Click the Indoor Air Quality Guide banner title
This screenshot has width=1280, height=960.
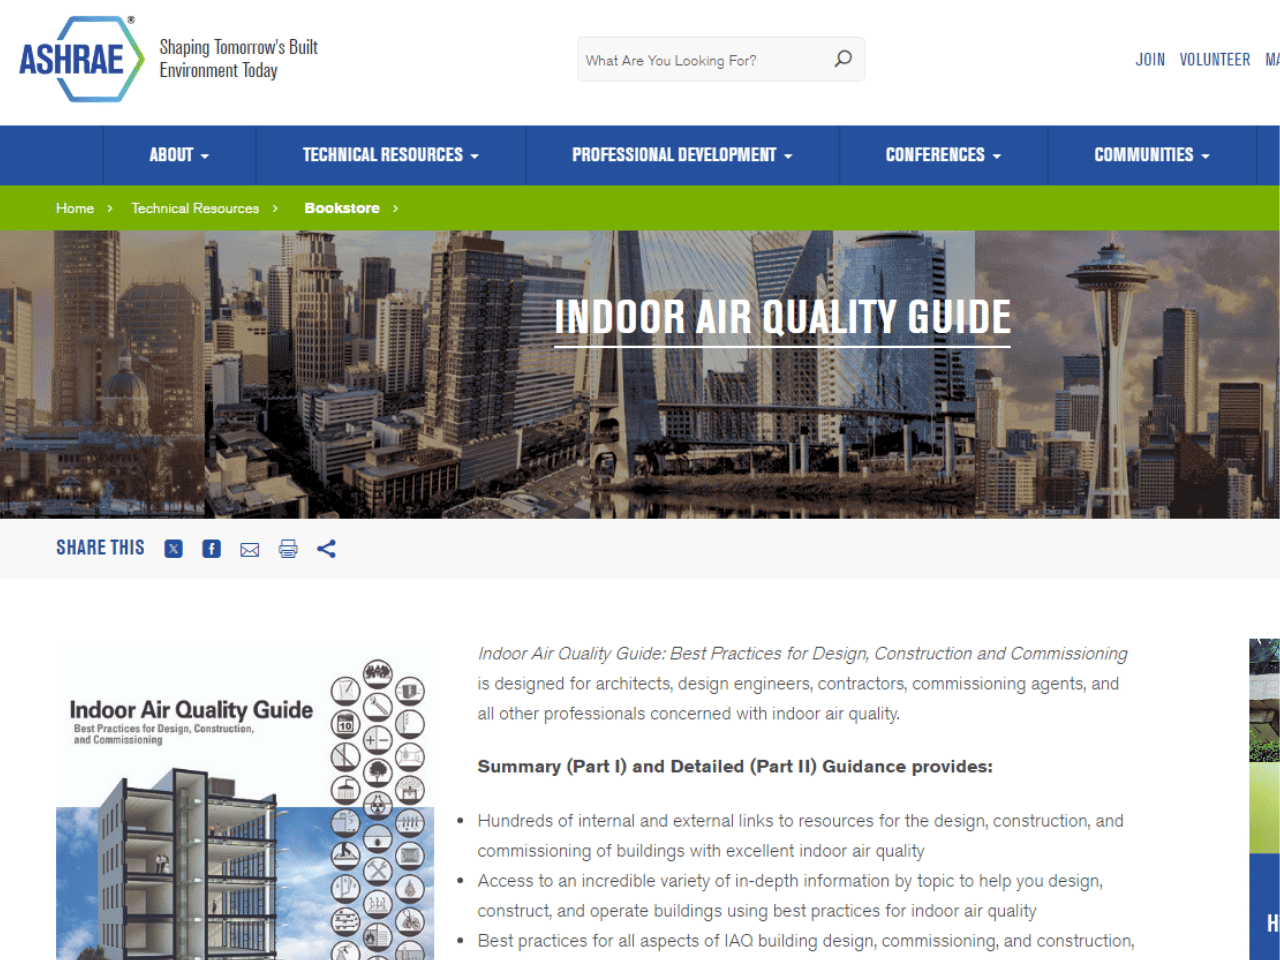click(x=783, y=318)
